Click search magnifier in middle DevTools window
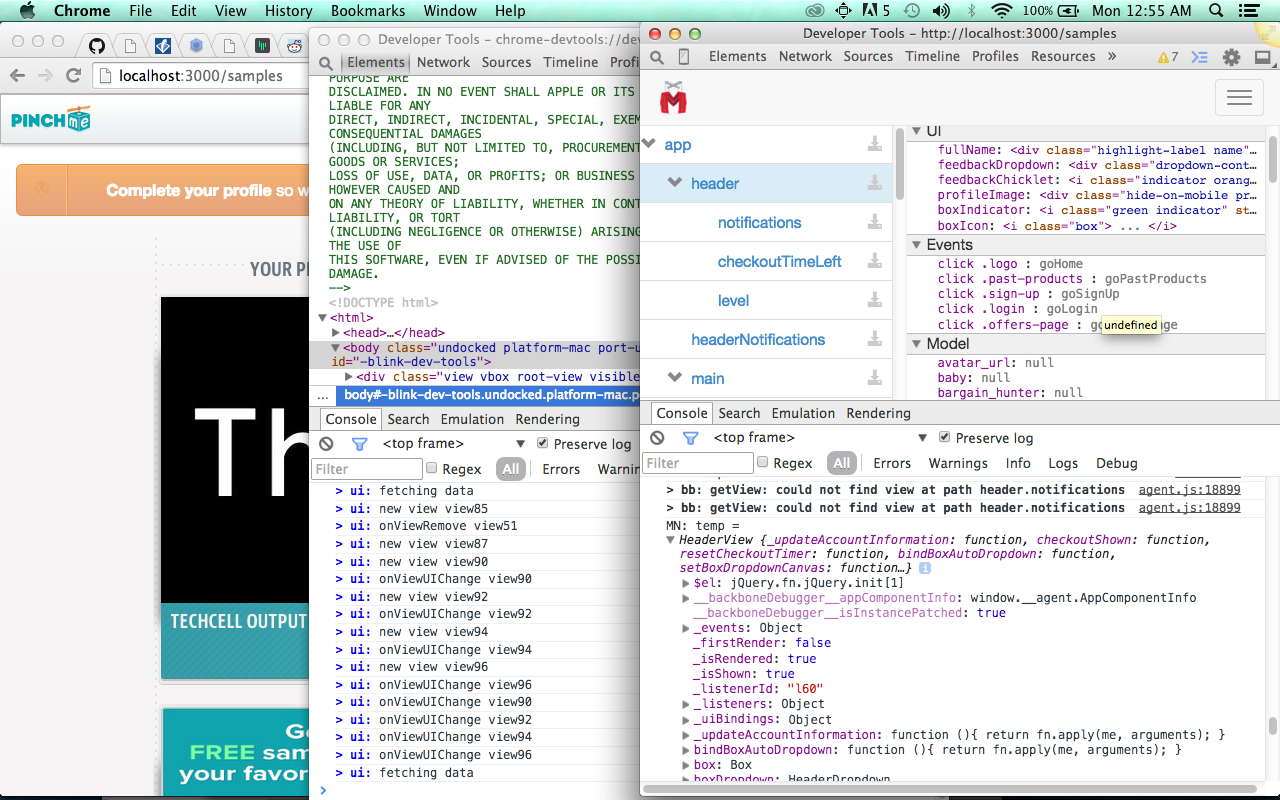This screenshot has width=1280, height=800. [326, 63]
